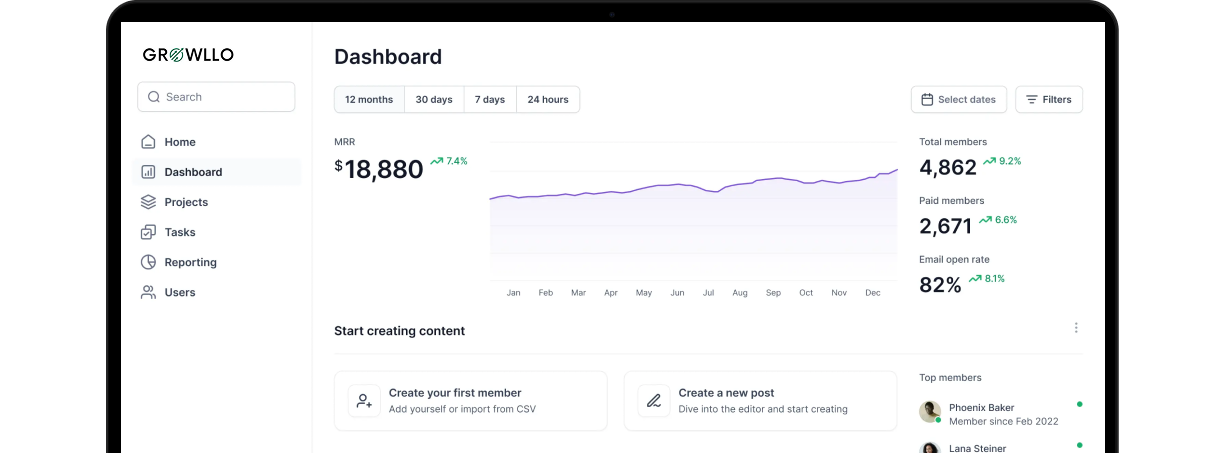The image size is (1216, 453).
Task: Click Create a new post card
Action: (760, 401)
